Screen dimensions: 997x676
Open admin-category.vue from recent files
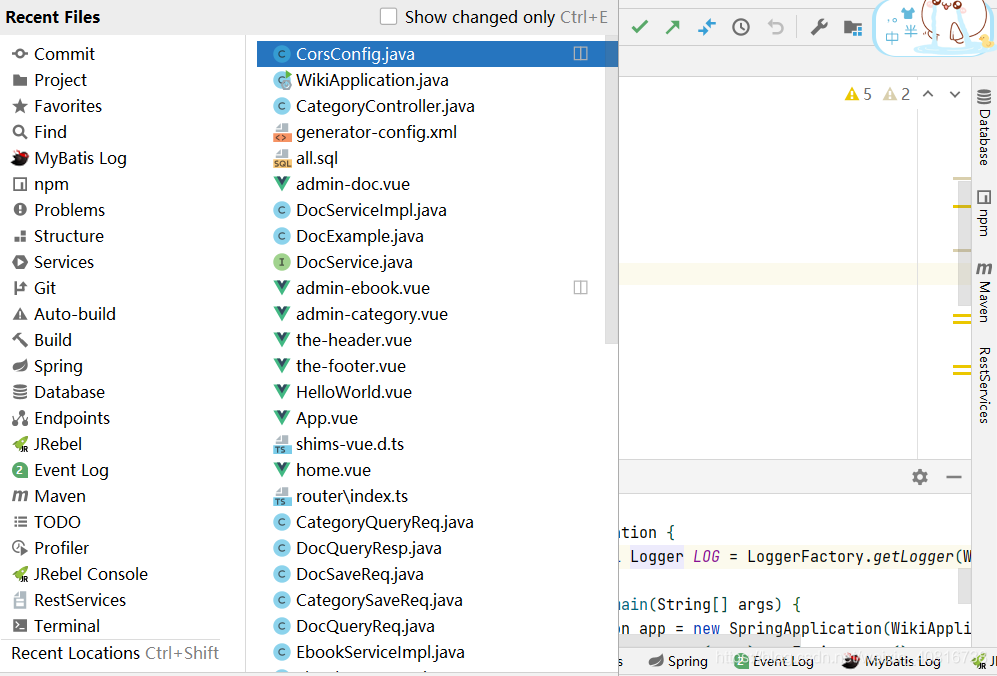point(372,315)
